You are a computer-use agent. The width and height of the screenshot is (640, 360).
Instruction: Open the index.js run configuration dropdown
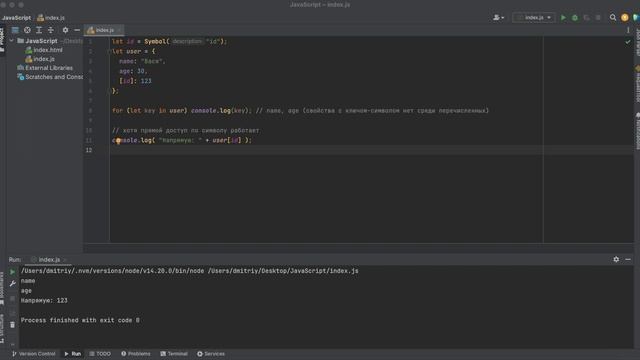pos(533,18)
